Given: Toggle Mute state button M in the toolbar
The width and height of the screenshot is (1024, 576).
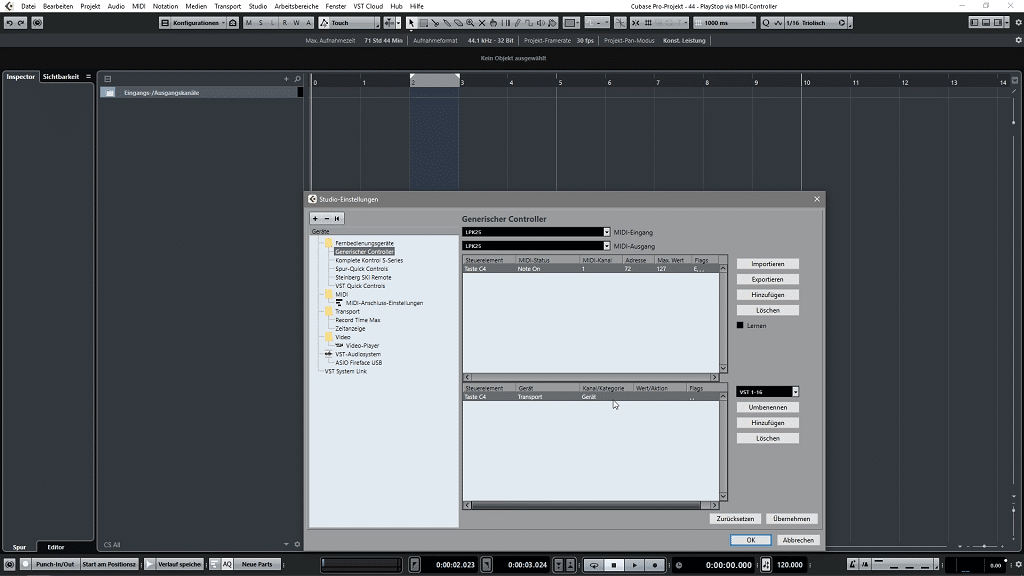Looking at the screenshot, I should tap(249, 23).
